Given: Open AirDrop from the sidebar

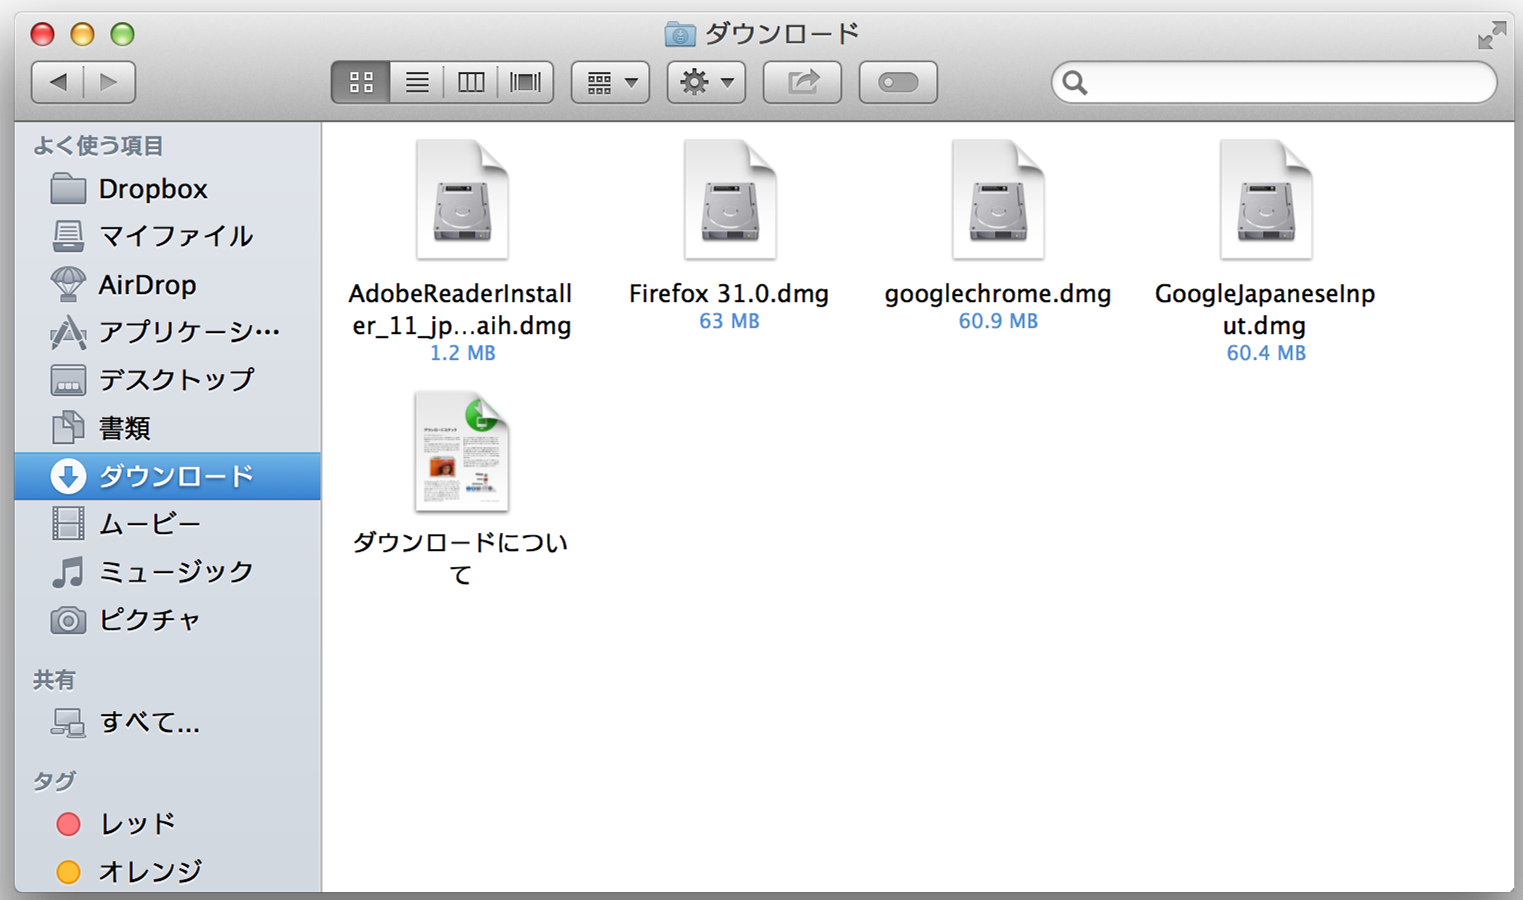Looking at the screenshot, I should [147, 284].
